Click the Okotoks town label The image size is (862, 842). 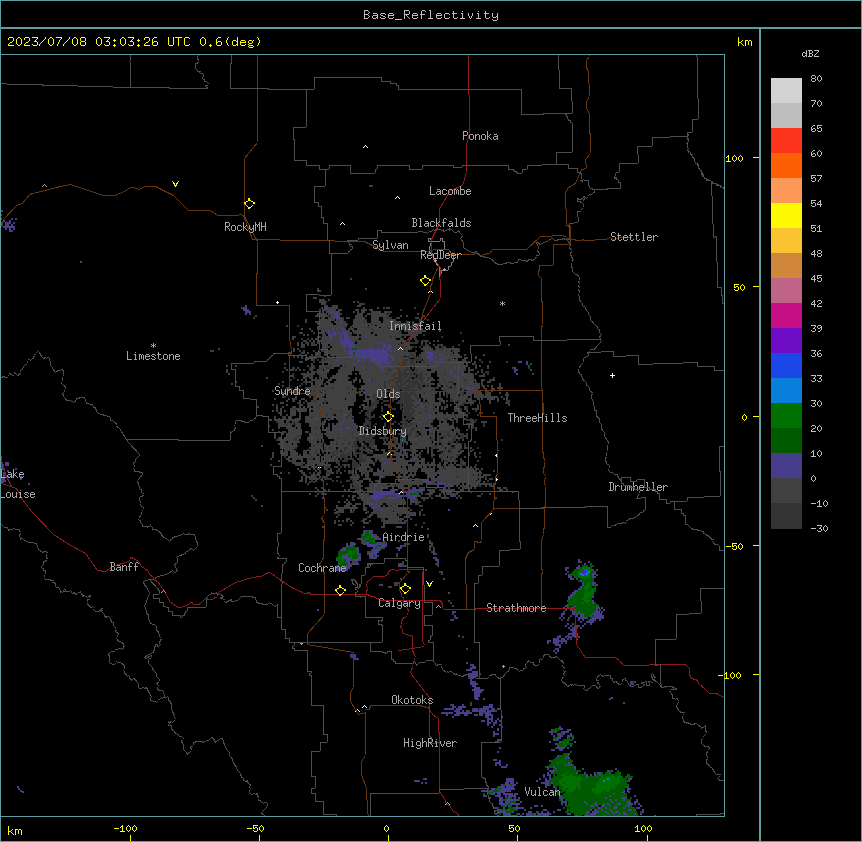[412, 700]
